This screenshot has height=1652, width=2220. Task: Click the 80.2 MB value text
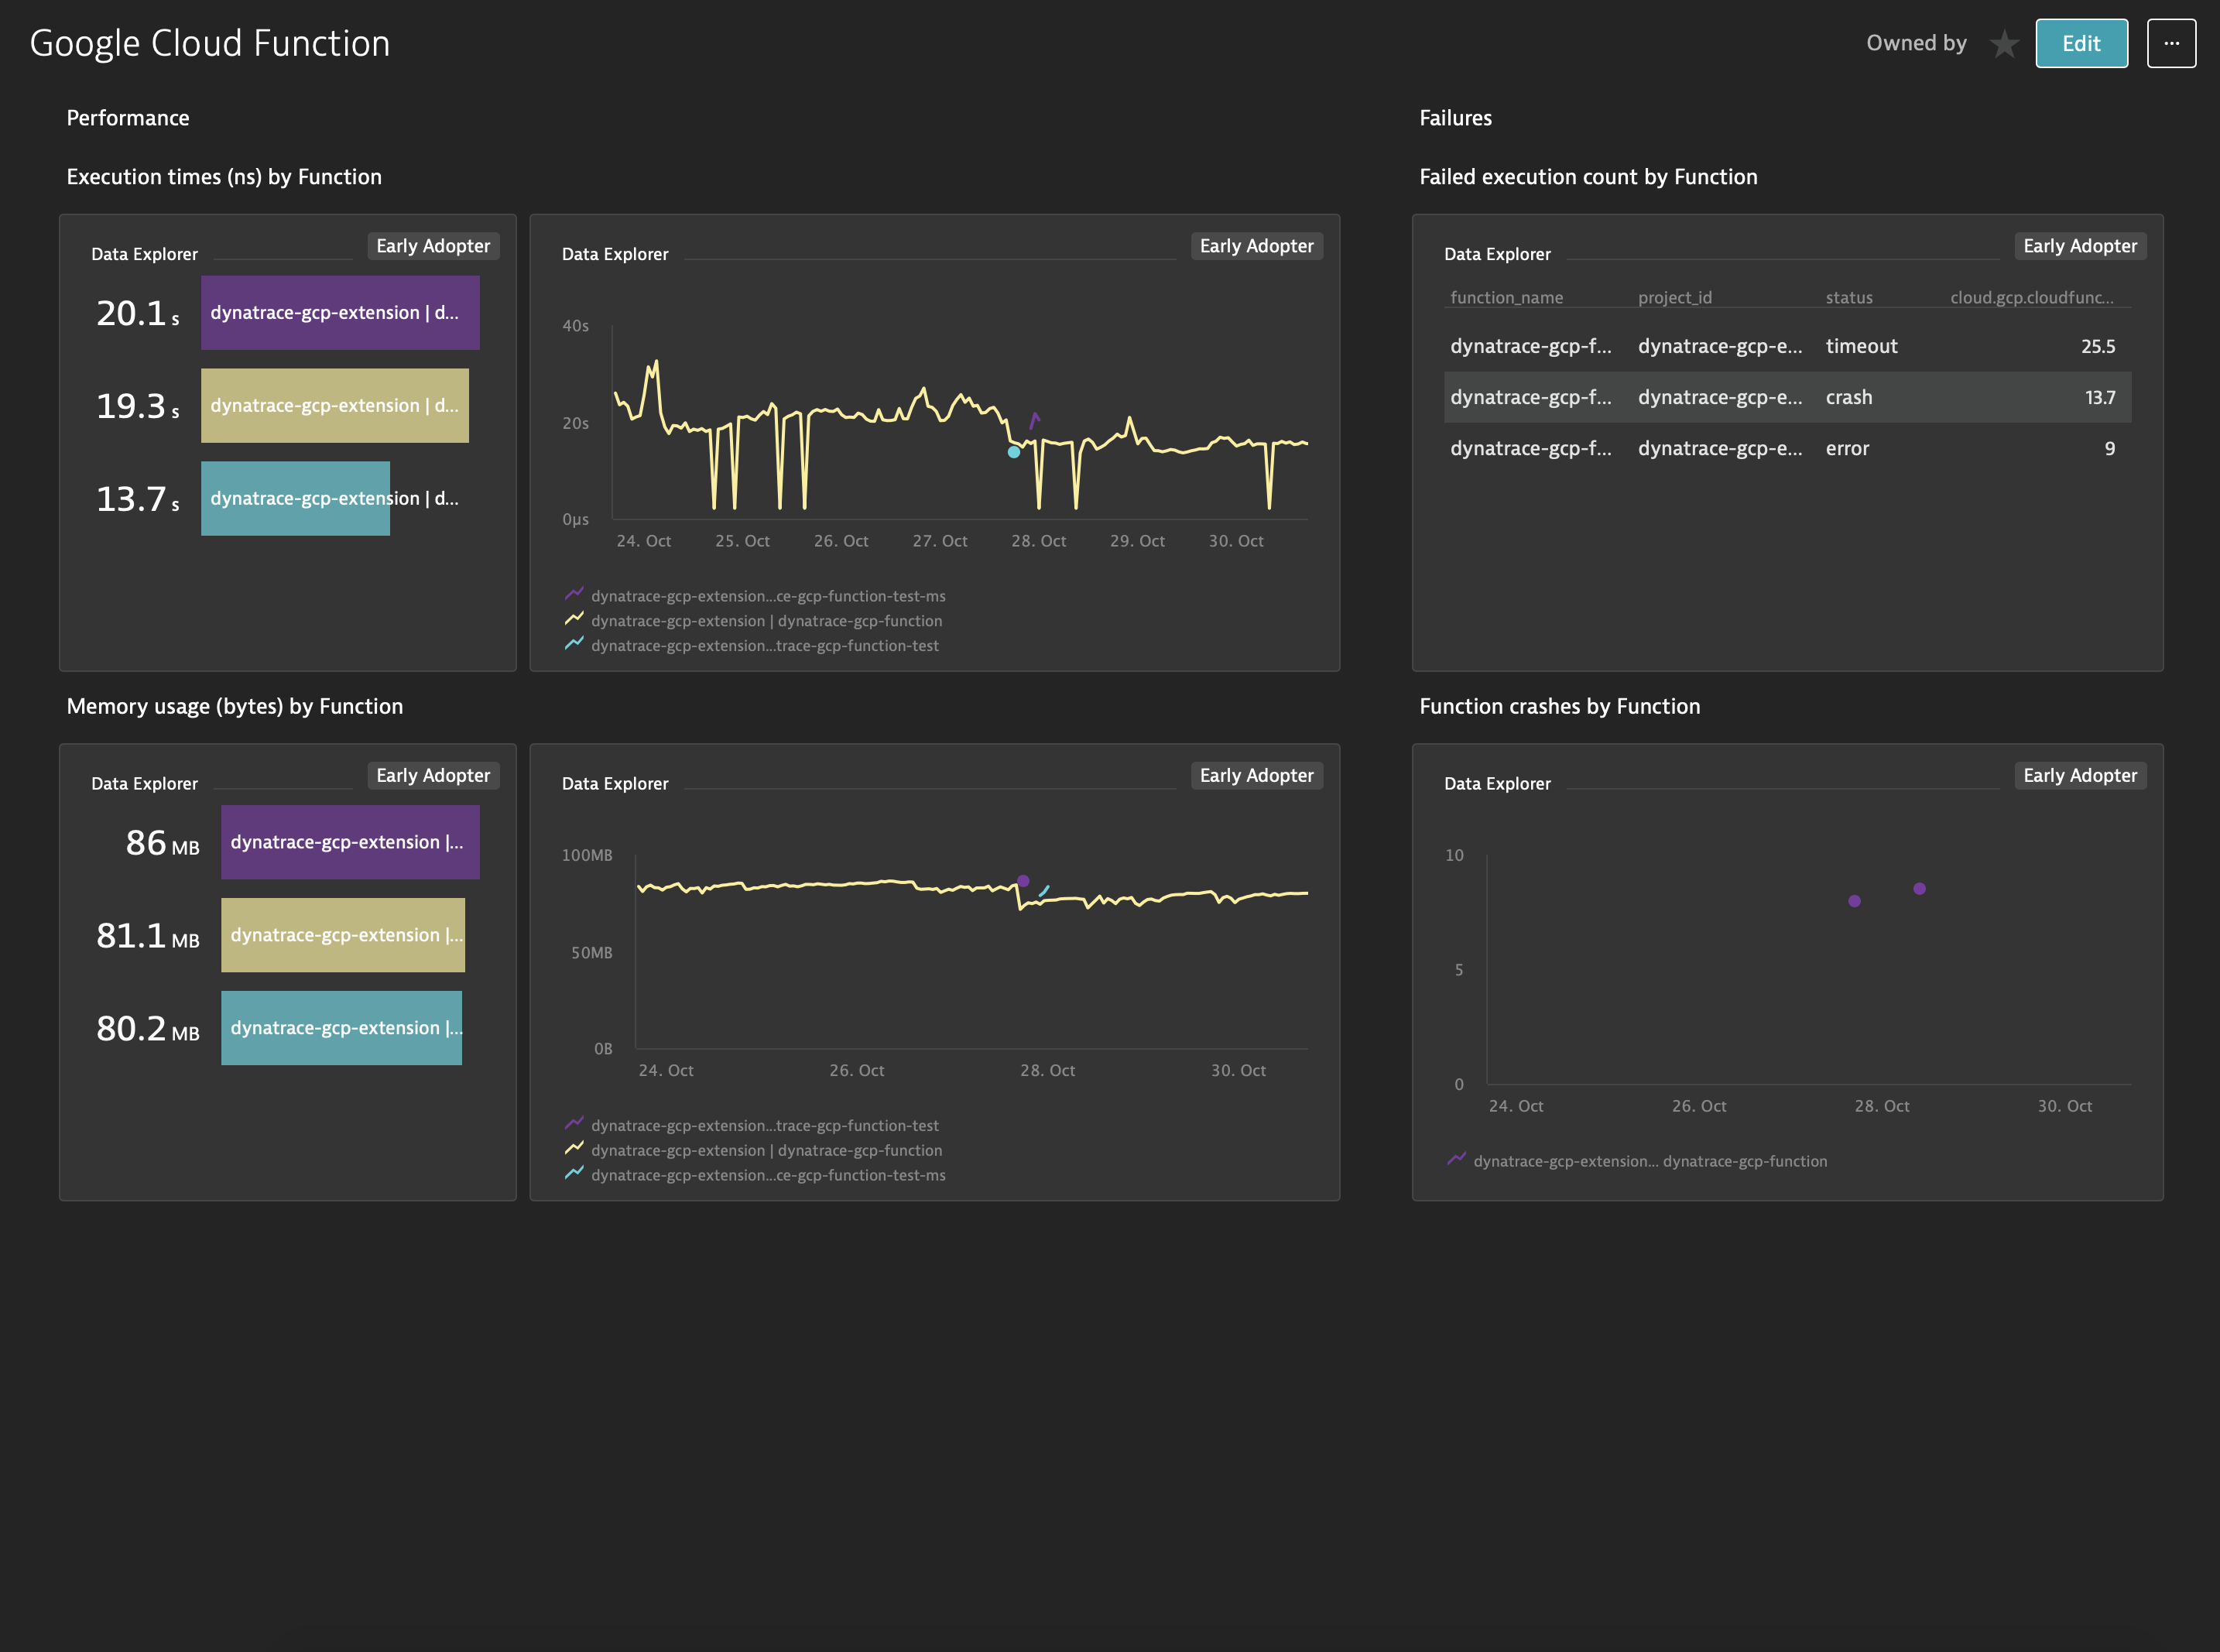(x=148, y=1029)
